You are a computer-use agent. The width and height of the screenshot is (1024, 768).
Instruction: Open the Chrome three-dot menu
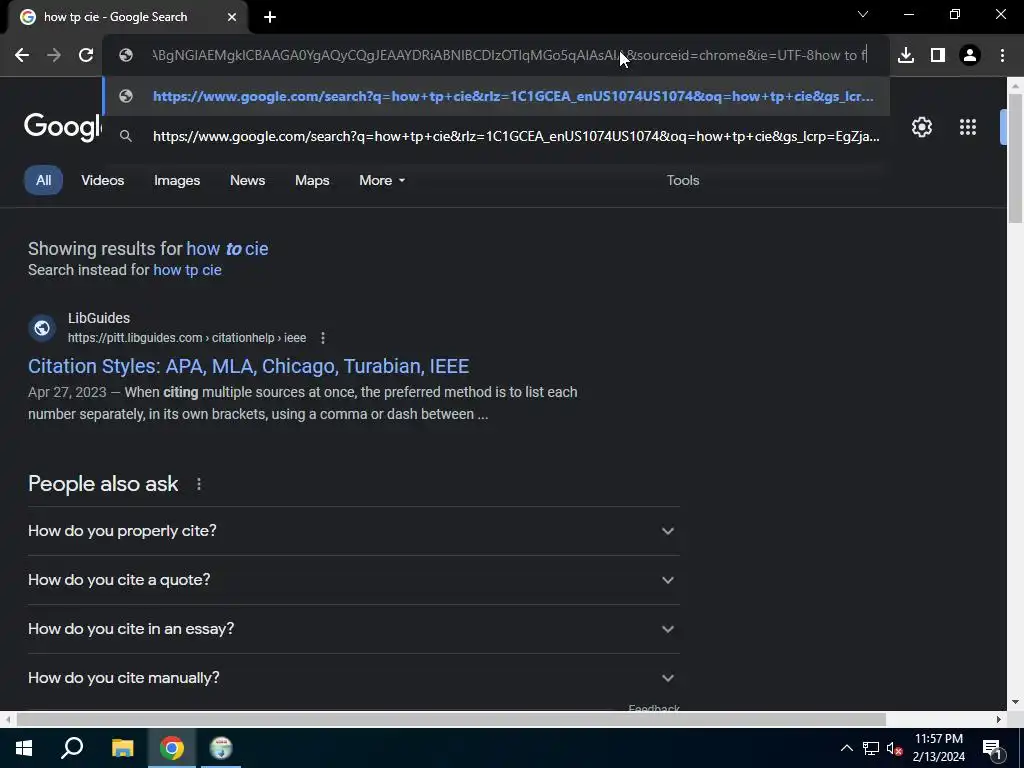[1002, 56]
